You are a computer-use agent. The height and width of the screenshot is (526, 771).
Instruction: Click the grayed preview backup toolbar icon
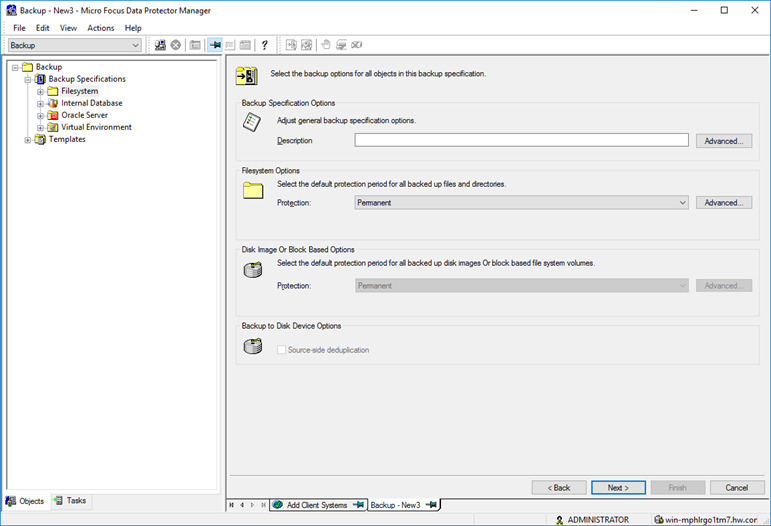point(306,45)
